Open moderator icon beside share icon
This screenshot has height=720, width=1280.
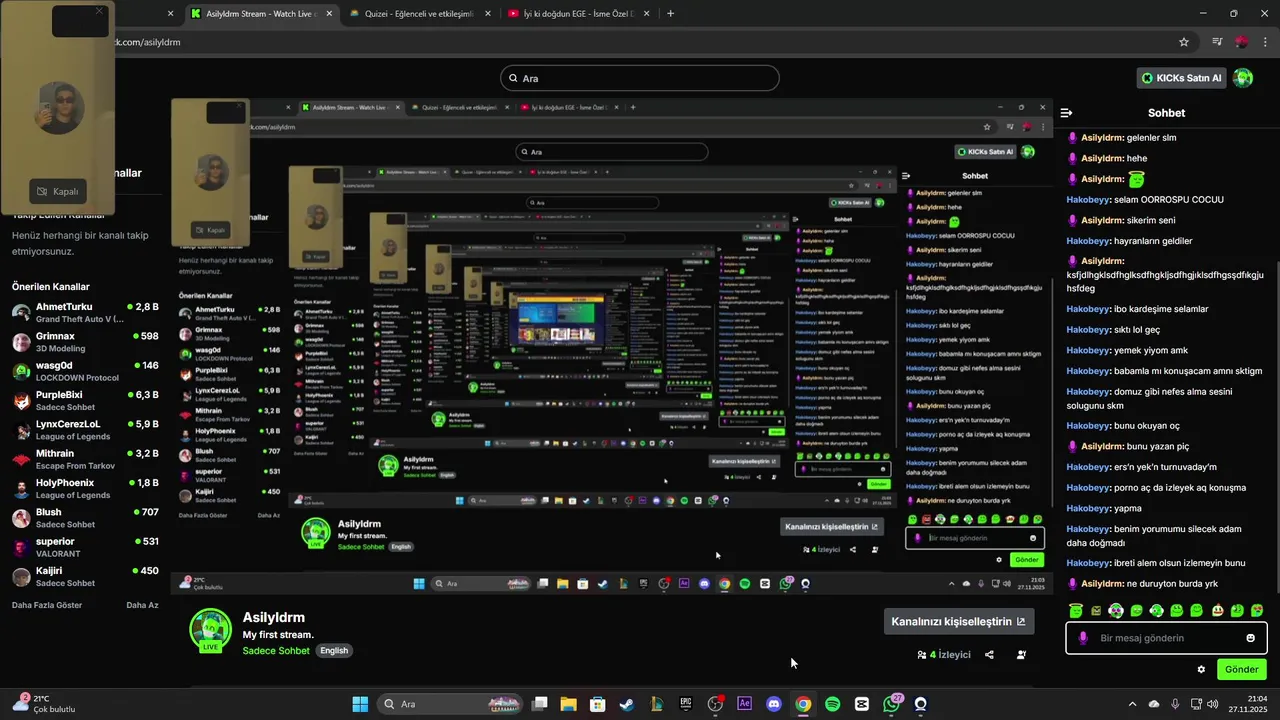click(1021, 655)
